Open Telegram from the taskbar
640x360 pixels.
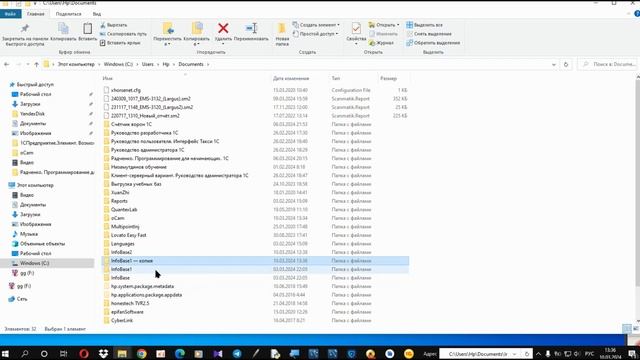pos(237,353)
